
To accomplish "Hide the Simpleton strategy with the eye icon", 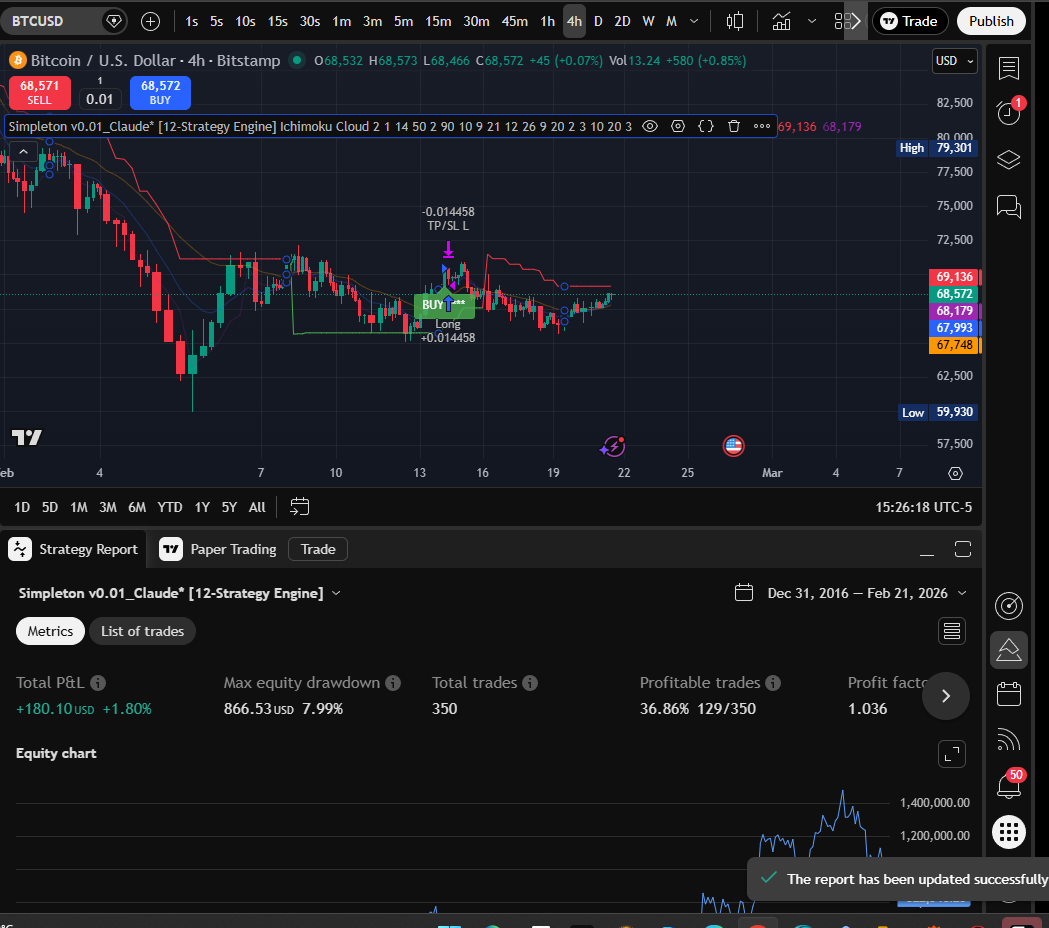I will (x=650, y=126).
